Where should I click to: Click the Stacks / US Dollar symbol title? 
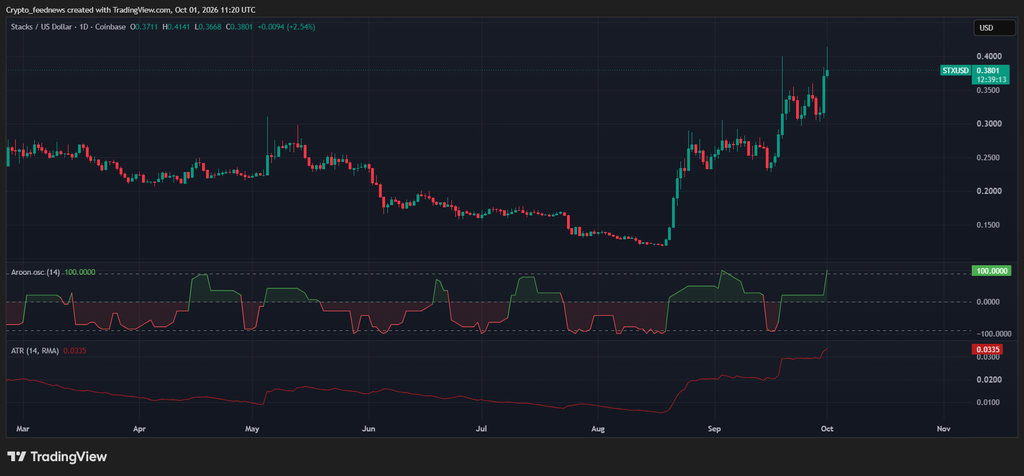(x=43, y=27)
